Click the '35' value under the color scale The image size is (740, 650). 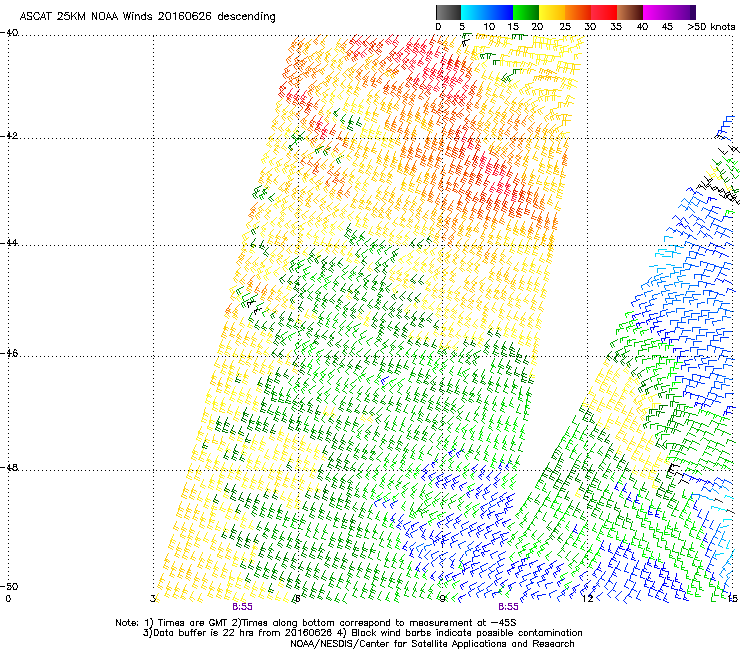point(616,27)
